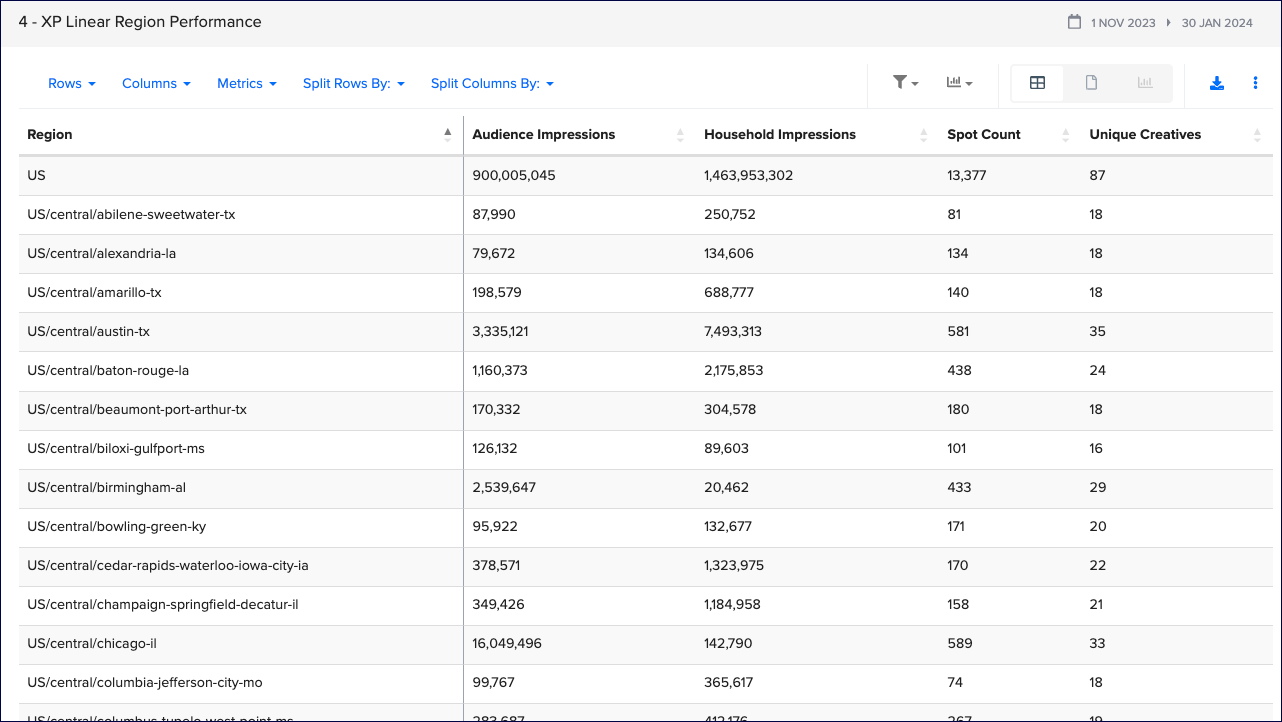The image size is (1282, 722).
Task: Click the calendar icon by date range
Action: click(x=1074, y=22)
